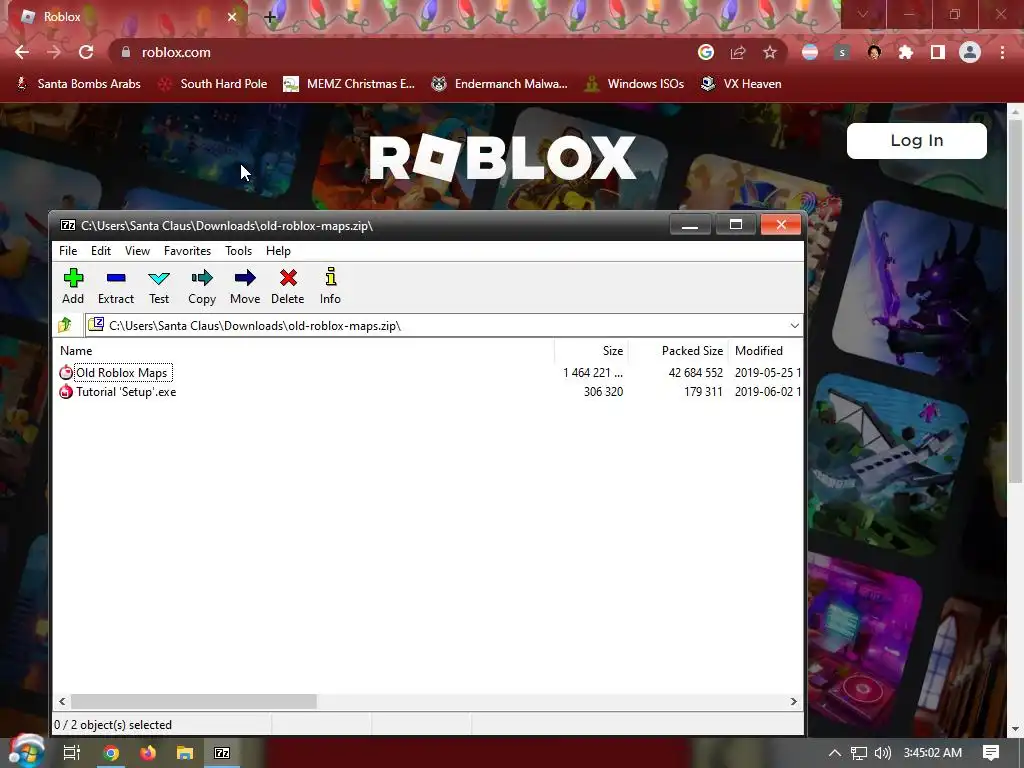Viewport: 1024px width, 768px height.
Task: Click the volume speaker tray icon
Action: pyautogui.click(x=882, y=753)
